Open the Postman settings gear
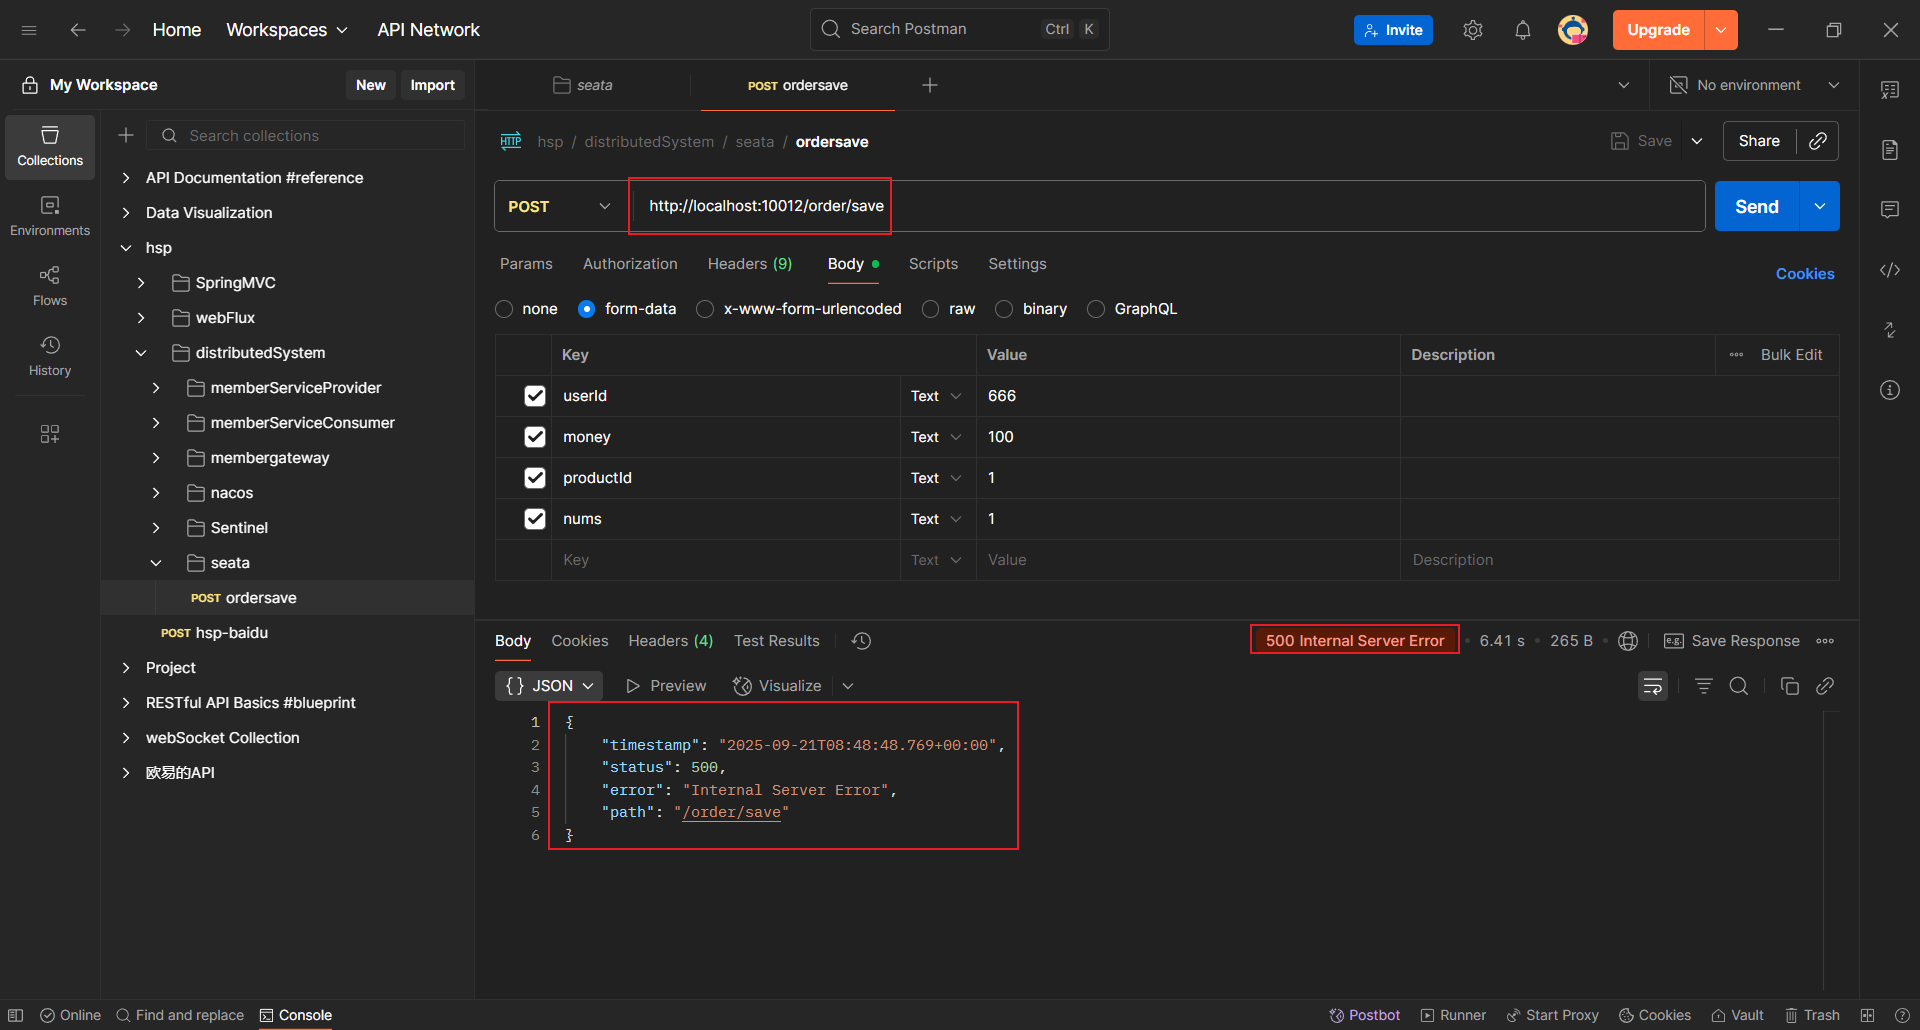The image size is (1920, 1030). coord(1472,30)
